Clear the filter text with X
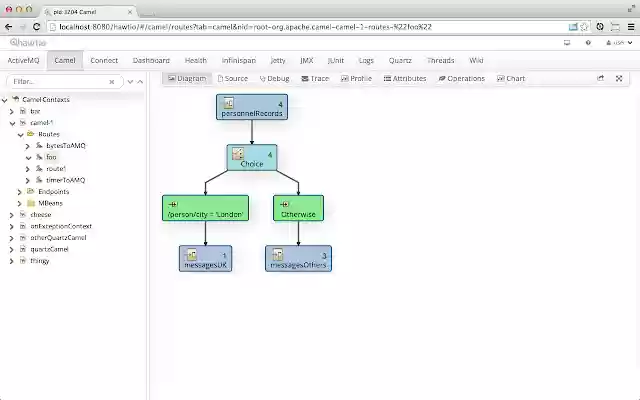640x400 pixels. tap(111, 82)
